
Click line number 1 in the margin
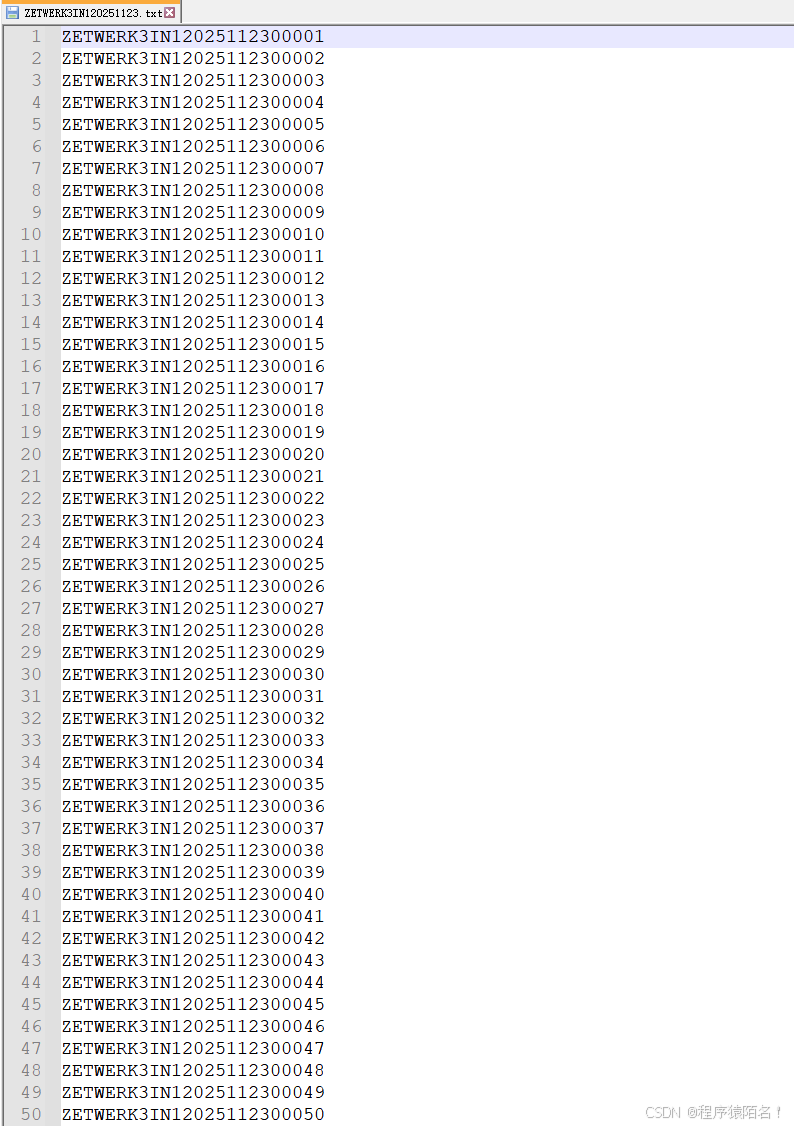click(x=36, y=36)
